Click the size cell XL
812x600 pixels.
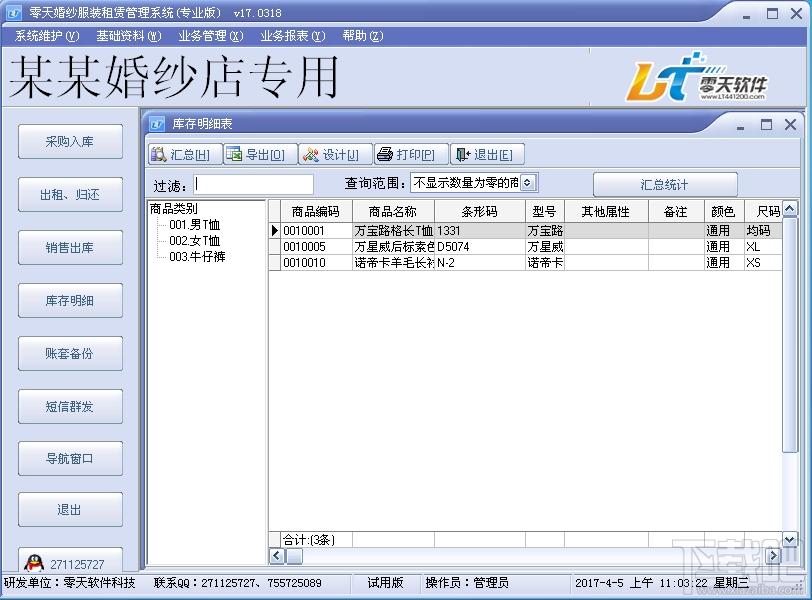pyautogui.click(x=763, y=246)
